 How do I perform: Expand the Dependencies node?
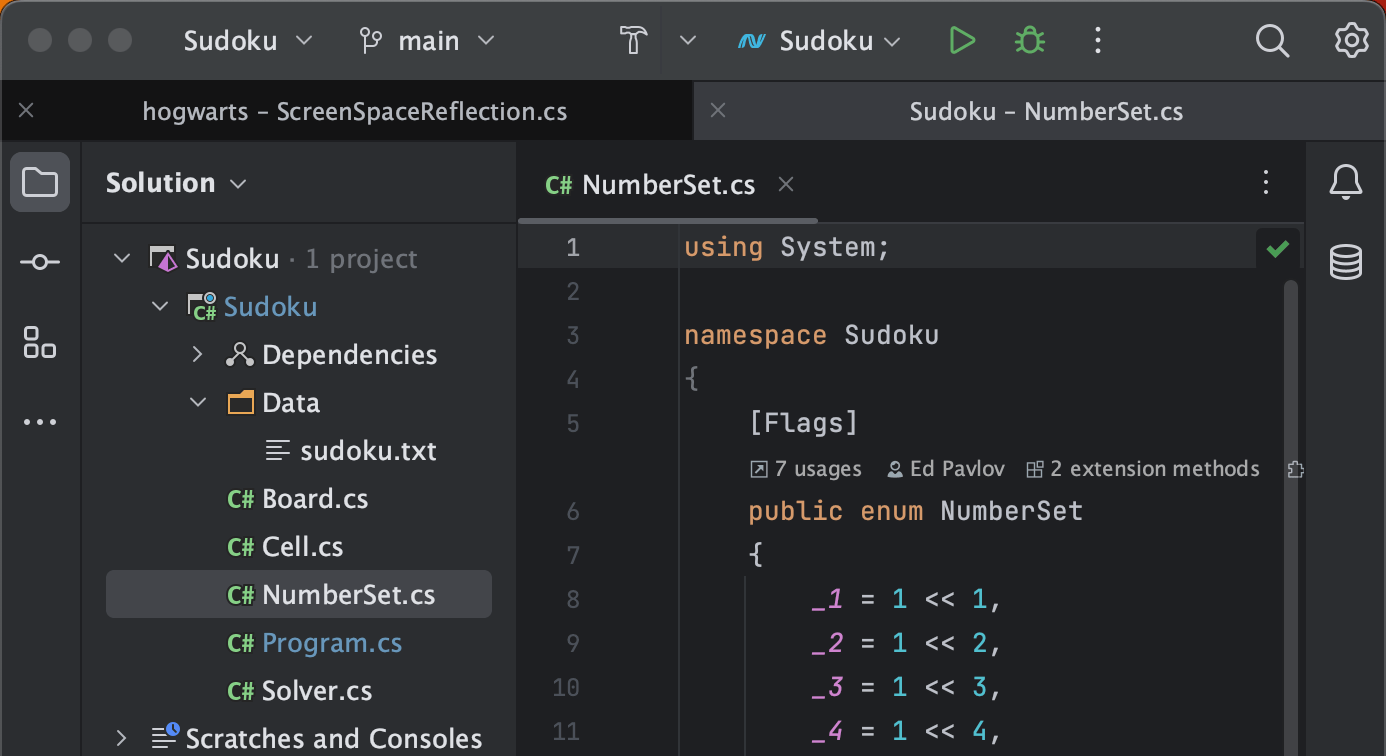[198, 355]
